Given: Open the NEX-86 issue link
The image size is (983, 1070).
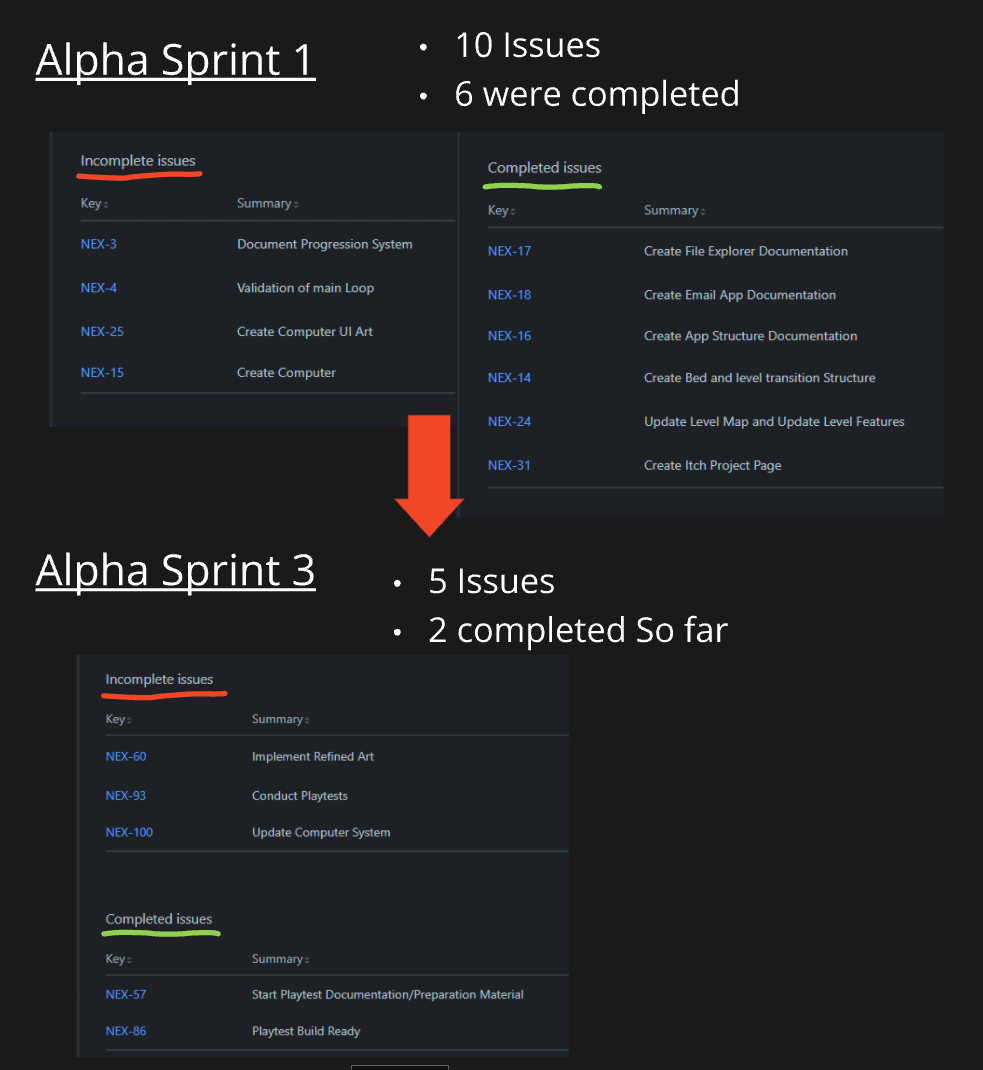Looking at the screenshot, I should 126,1031.
